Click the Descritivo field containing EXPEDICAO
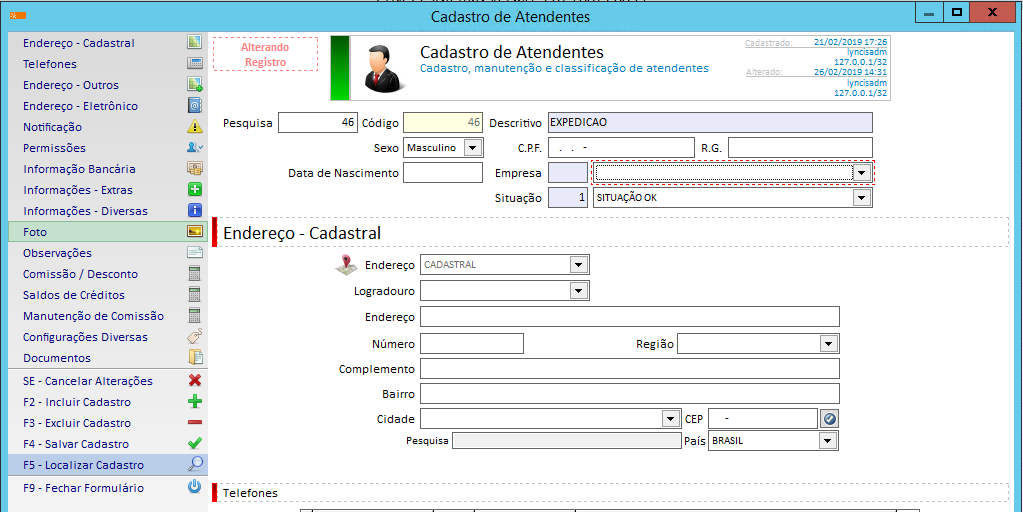Screen dimensions: 1023x512 tap(709, 123)
